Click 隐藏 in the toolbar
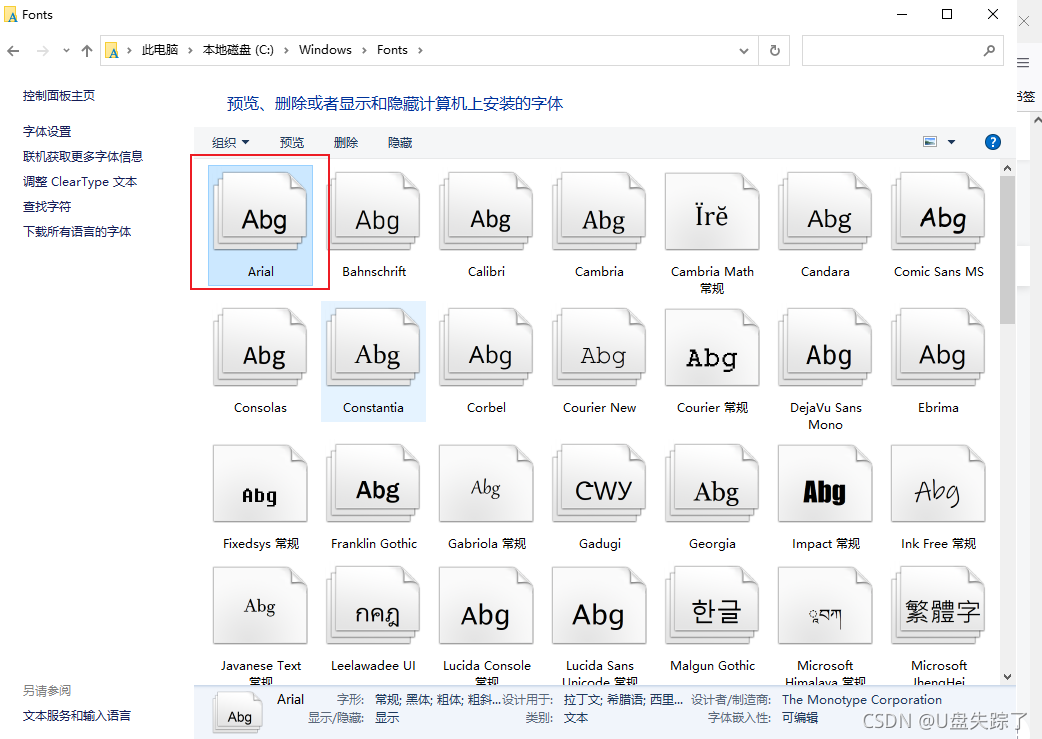Viewport: 1042px width, 739px height. [400, 142]
